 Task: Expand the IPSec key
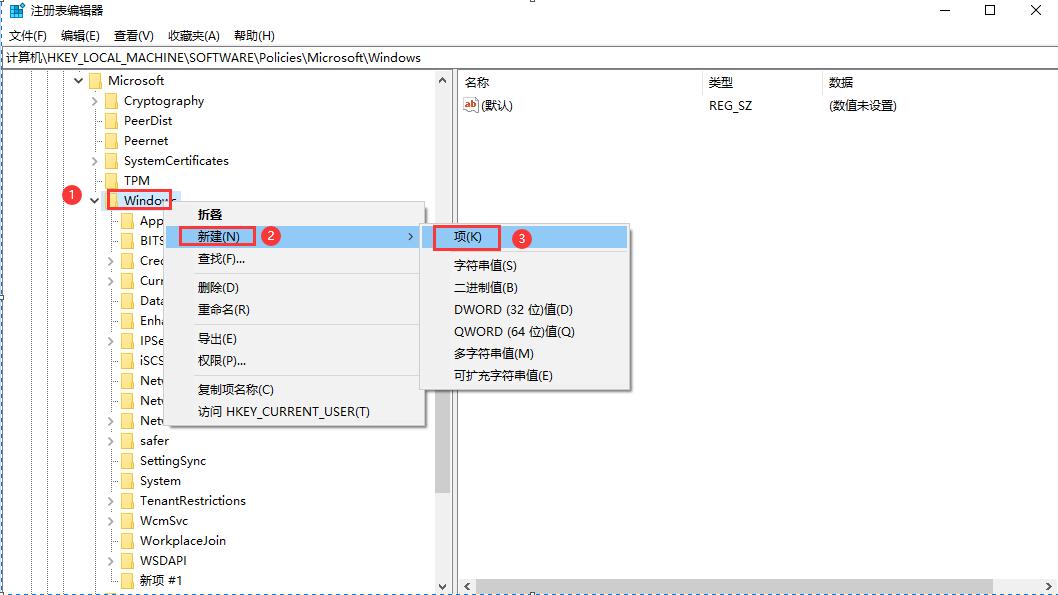tap(110, 340)
